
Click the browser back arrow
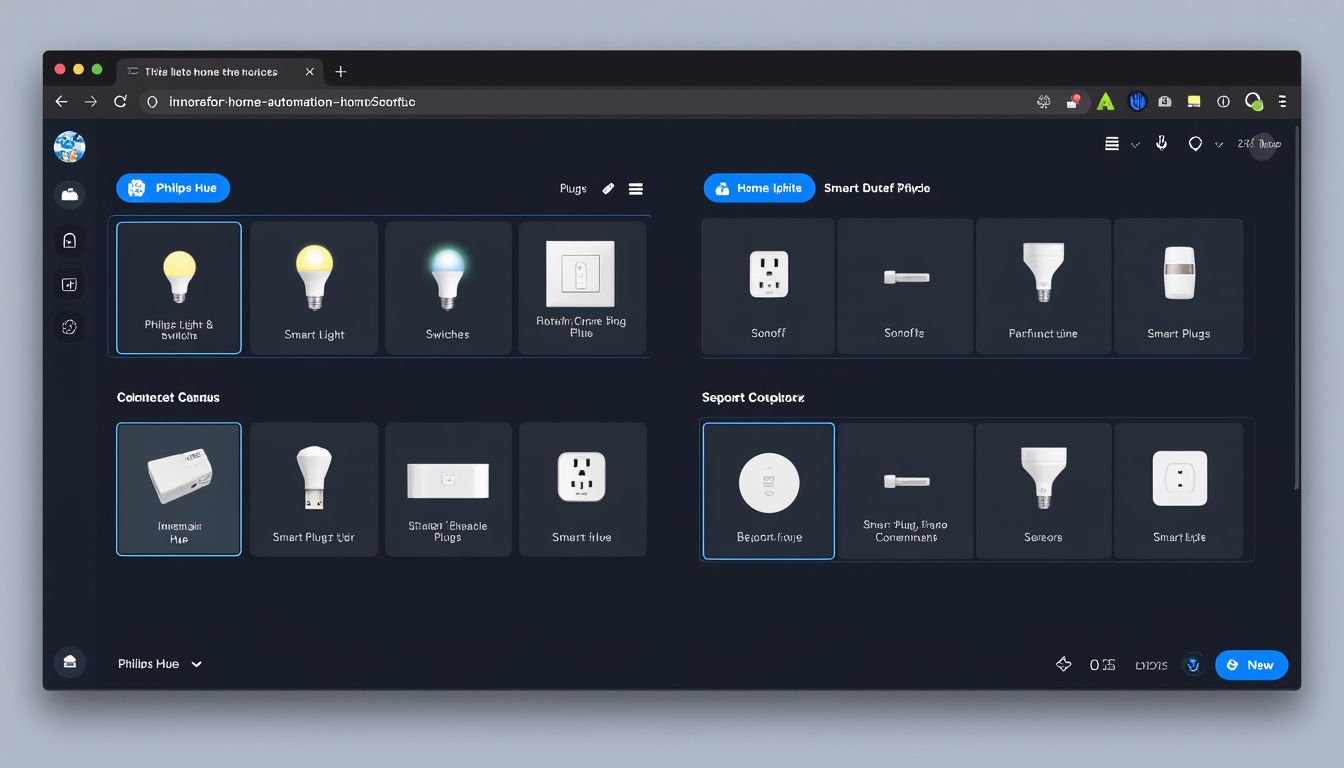61,101
